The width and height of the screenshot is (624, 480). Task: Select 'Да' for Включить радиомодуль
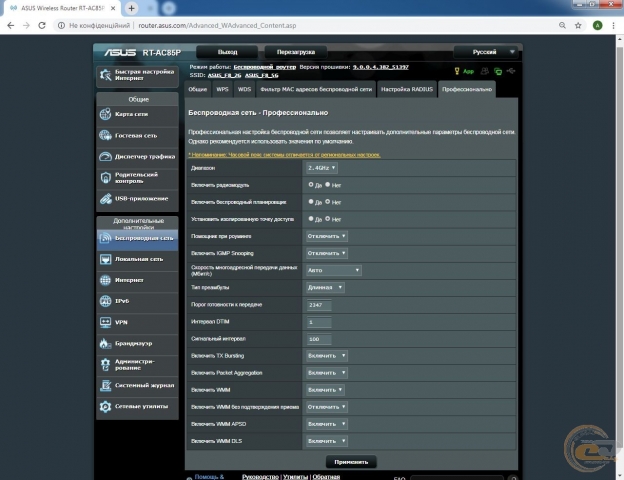pyautogui.click(x=311, y=185)
